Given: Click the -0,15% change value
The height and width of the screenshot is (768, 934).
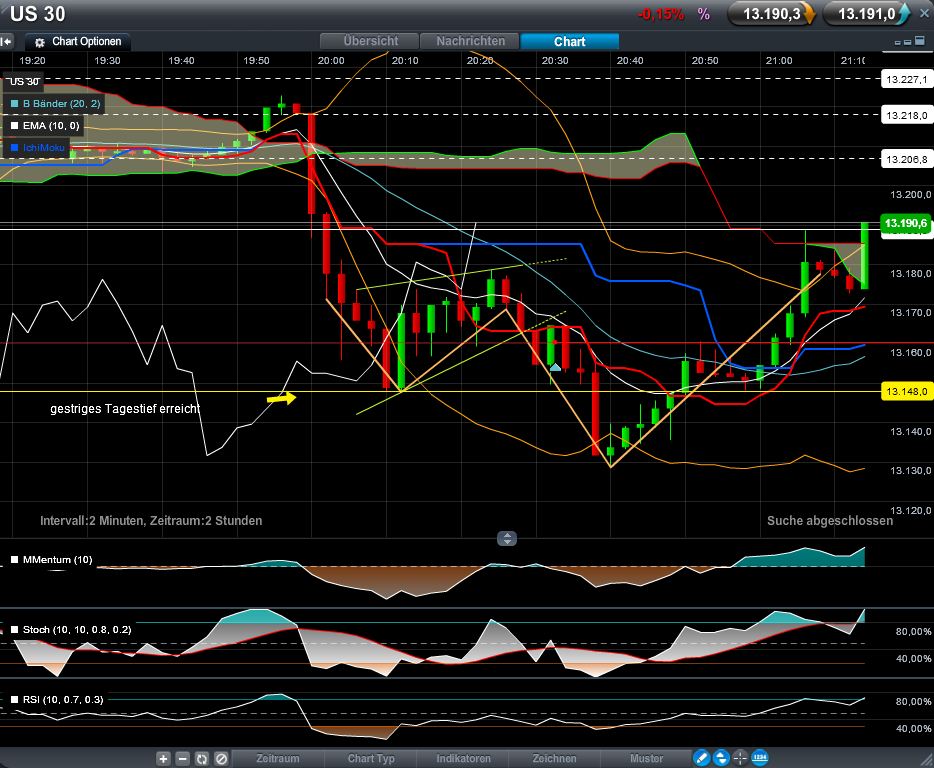Looking at the screenshot, I should (661, 14).
